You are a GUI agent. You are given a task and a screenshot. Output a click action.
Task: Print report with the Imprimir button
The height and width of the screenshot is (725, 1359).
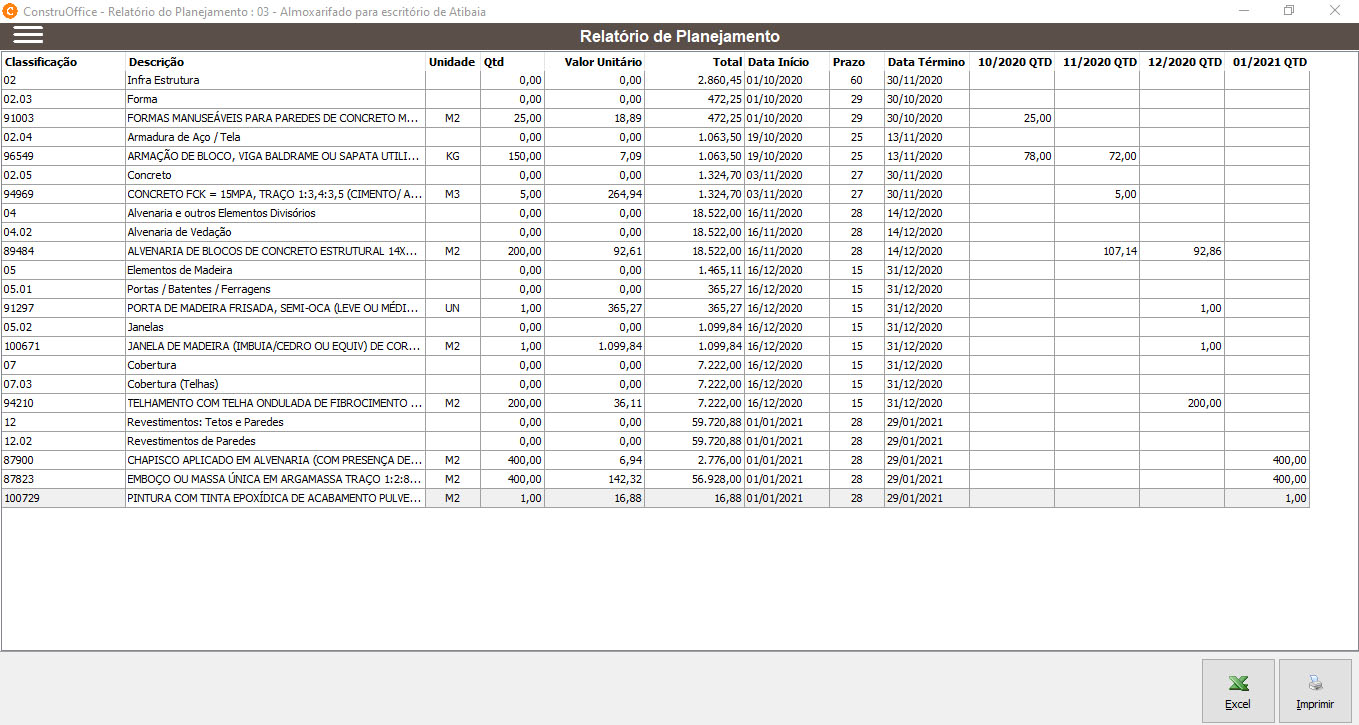tap(1315, 690)
